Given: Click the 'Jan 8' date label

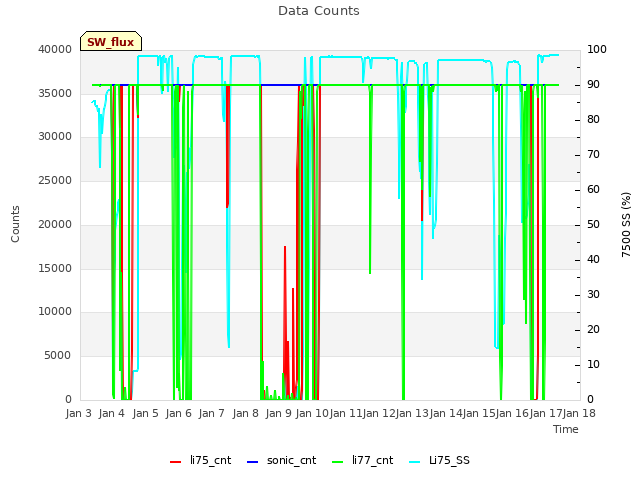Looking at the screenshot, I should coord(246,413).
